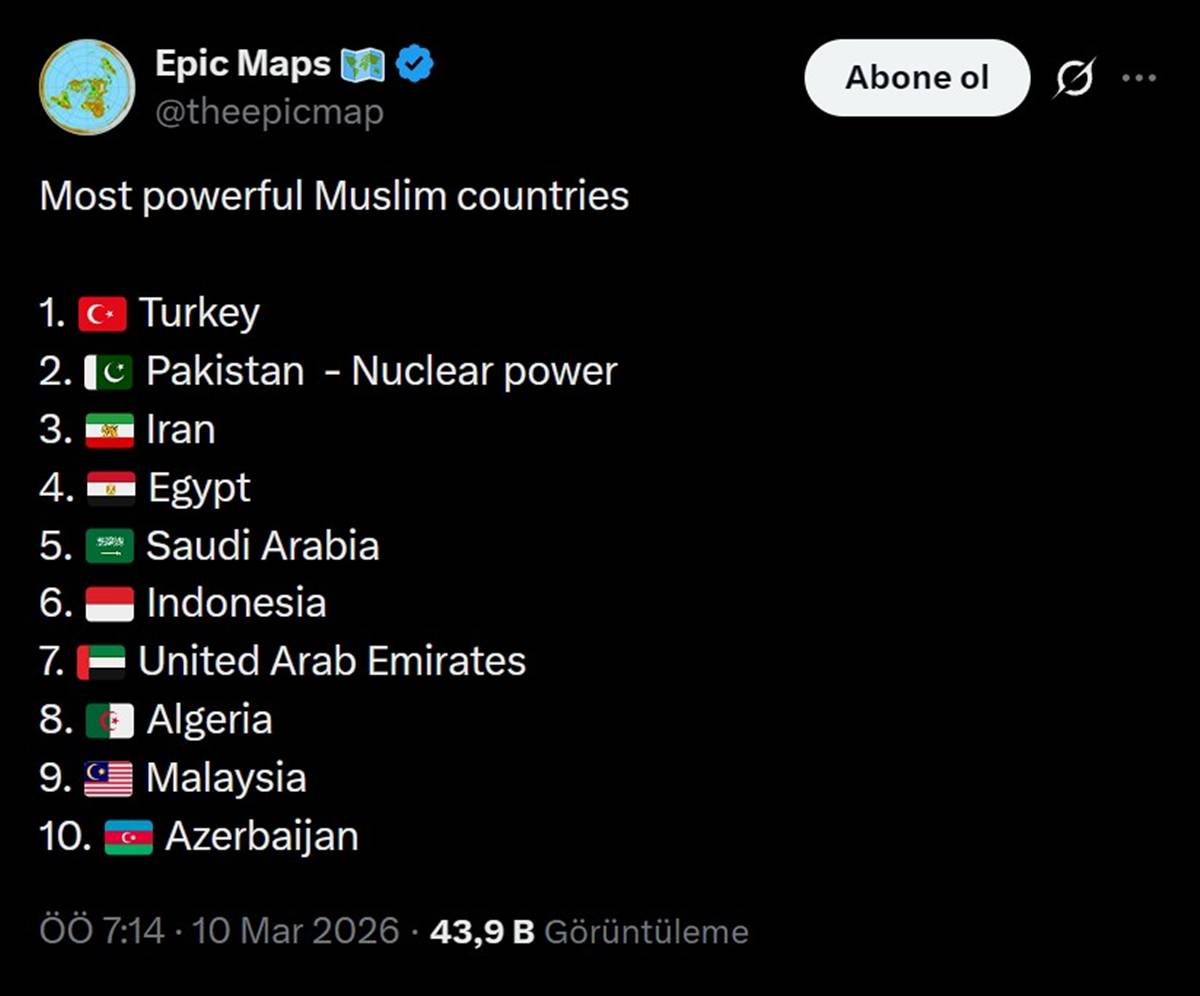Click the Algeria flag icon
This screenshot has height=996, width=1200.
click(109, 721)
